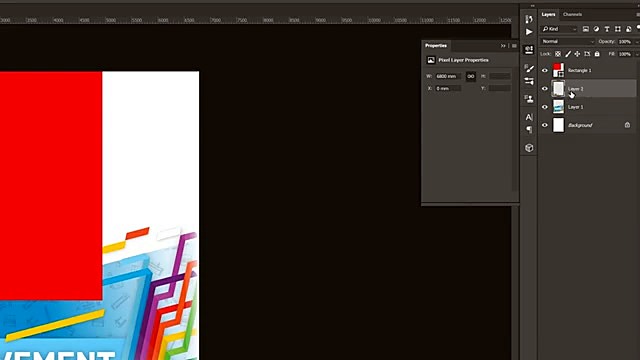Open the Paragraph panel icon
Viewport: 640px width, 360px height.
tap(529, 129)
